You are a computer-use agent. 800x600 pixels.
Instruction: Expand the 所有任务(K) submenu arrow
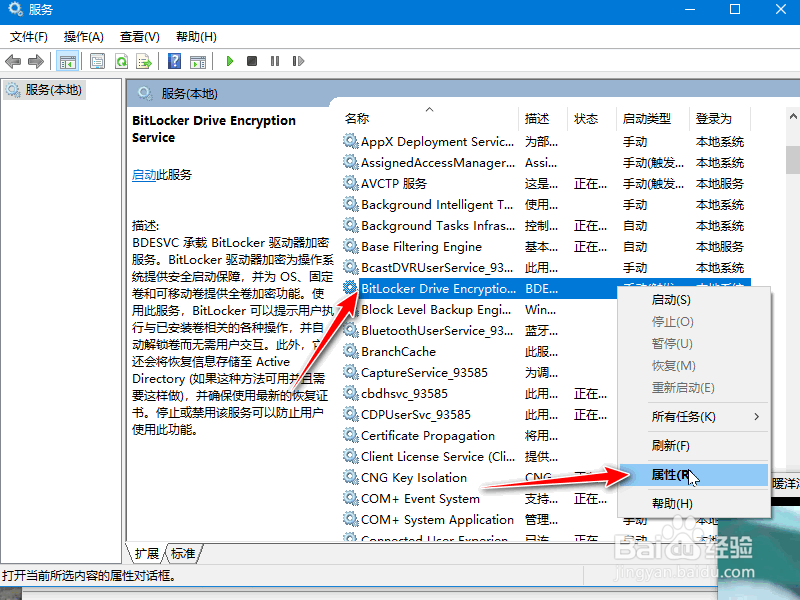point(757,417)
